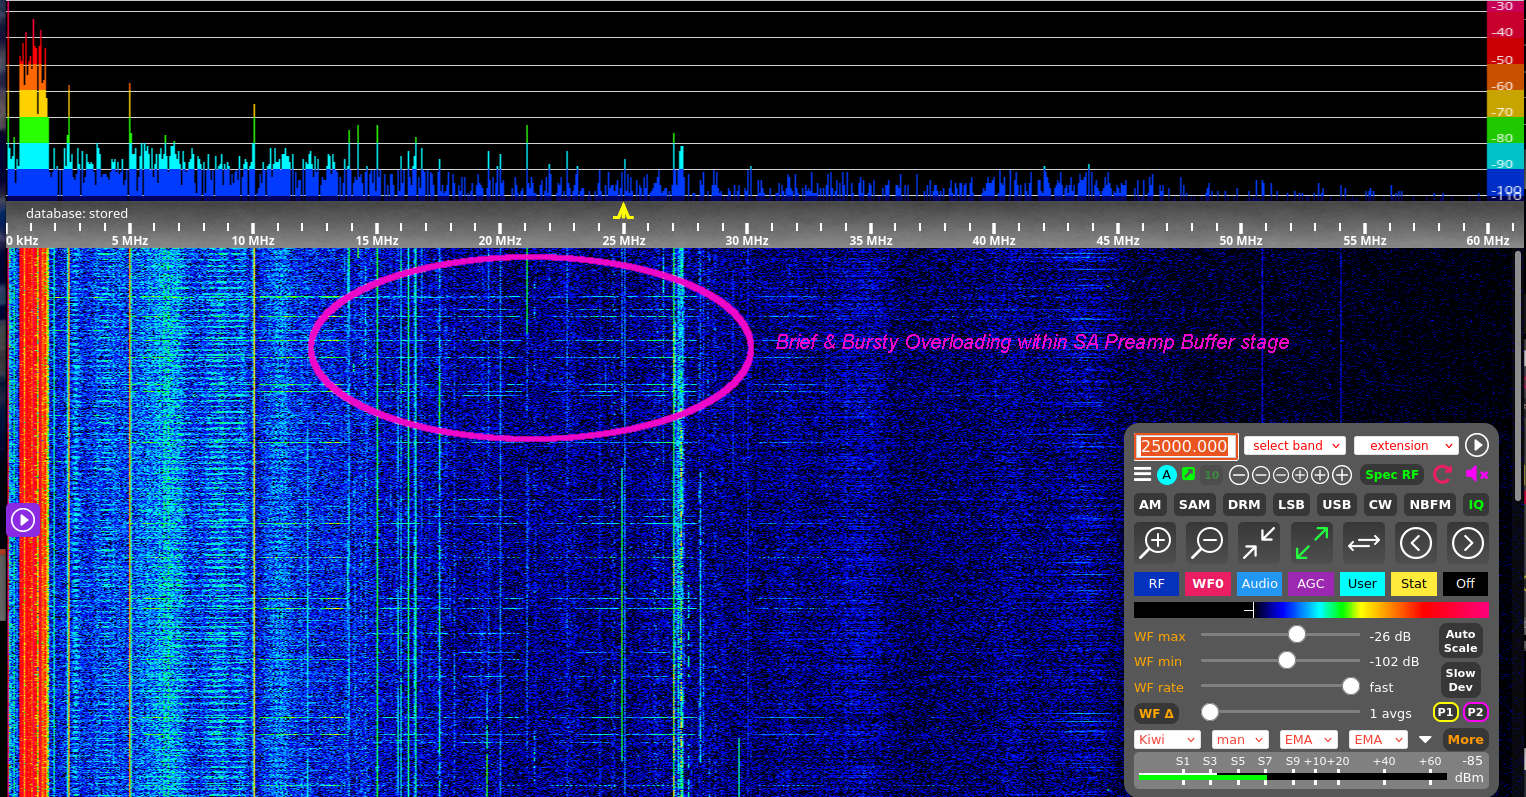
Task: Click the Auto Scale button
Action: 1460,641
